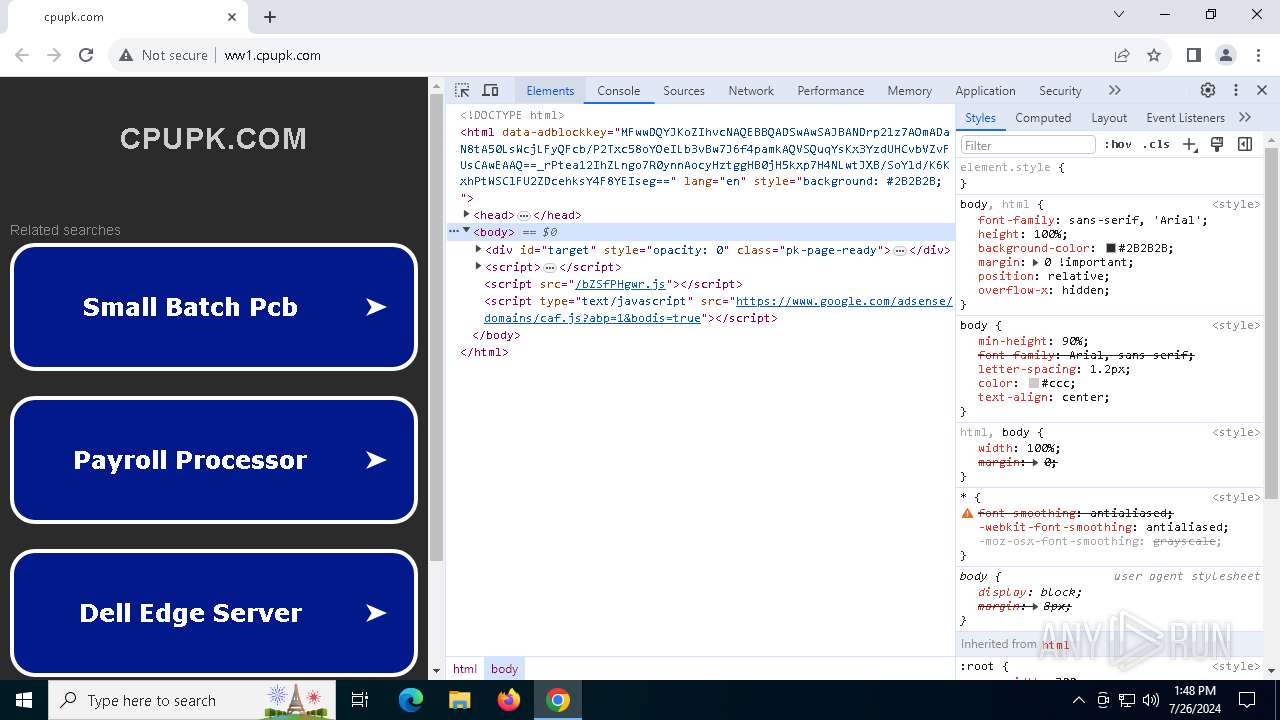Bookmark this tab with the star
Screen dimensions: 1280x720
[x=1154, y=55]
